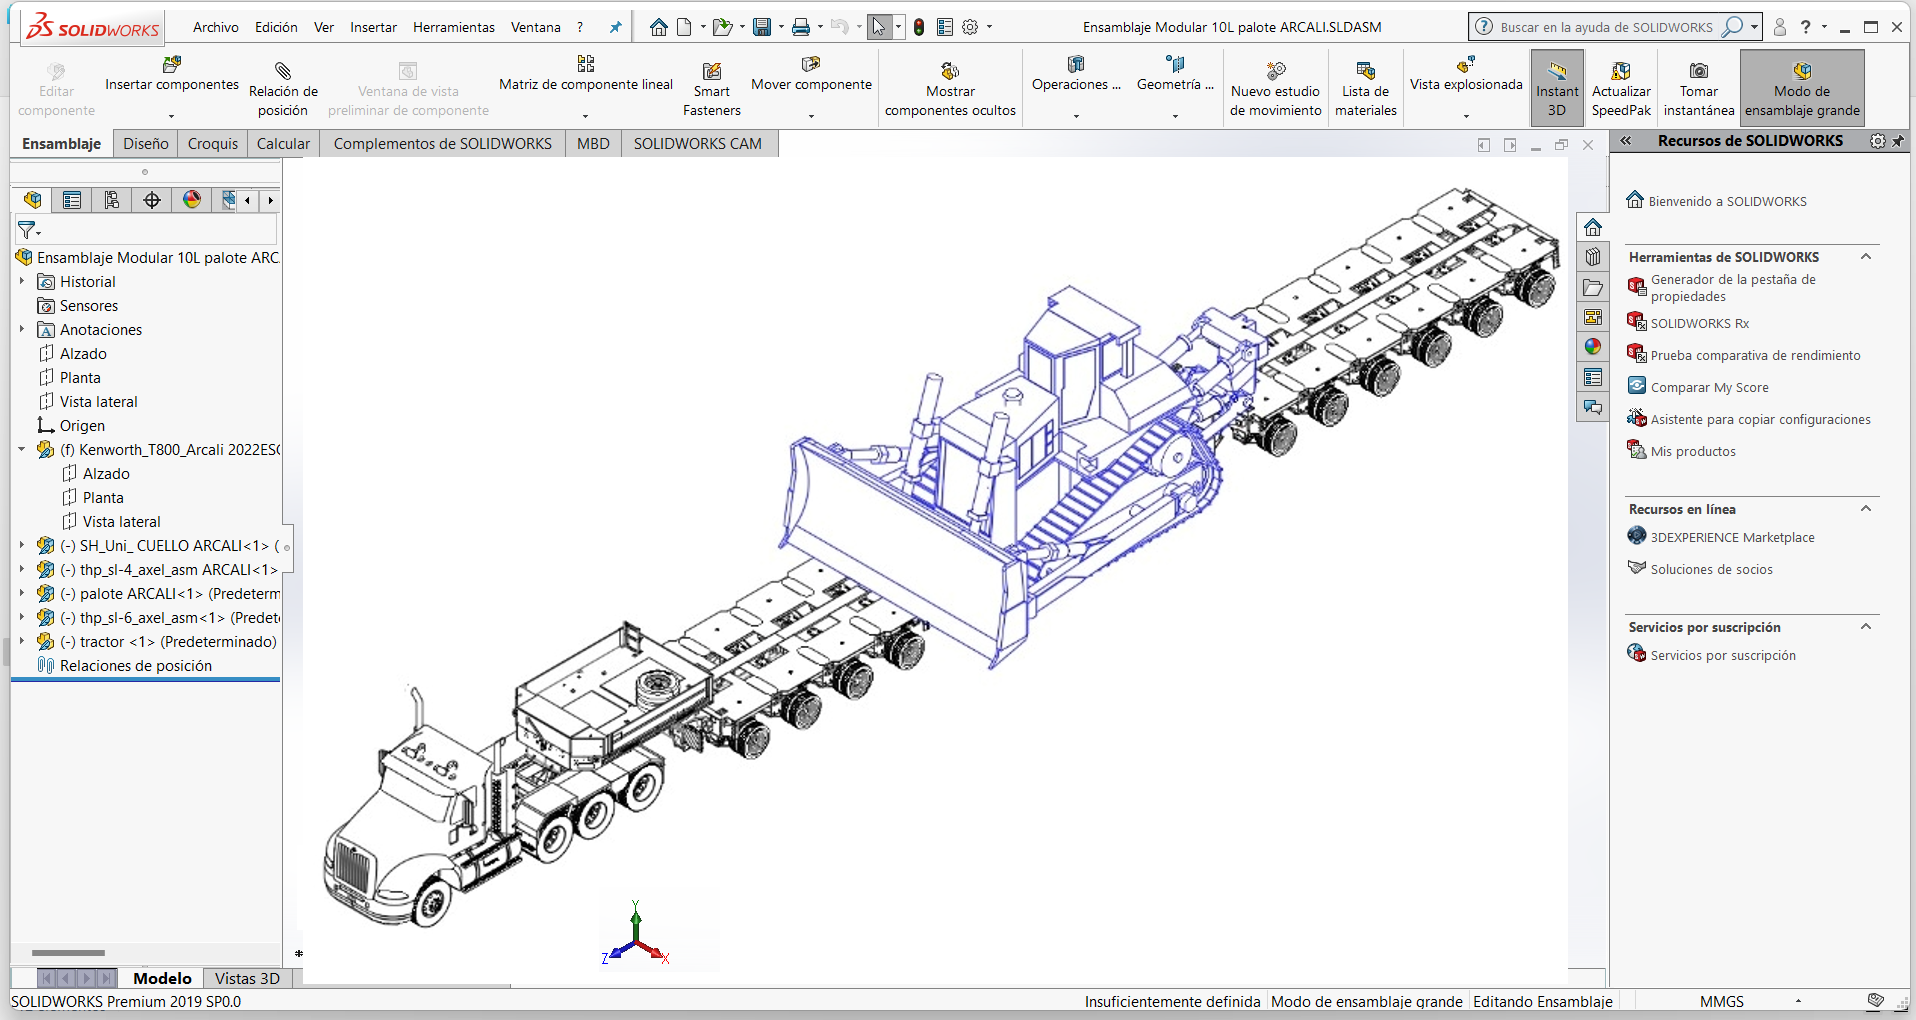The width and height of the screenshot is (1916, 1020).
Task: Open the Lista de materiales tool
Action: tap(1365, 72)
